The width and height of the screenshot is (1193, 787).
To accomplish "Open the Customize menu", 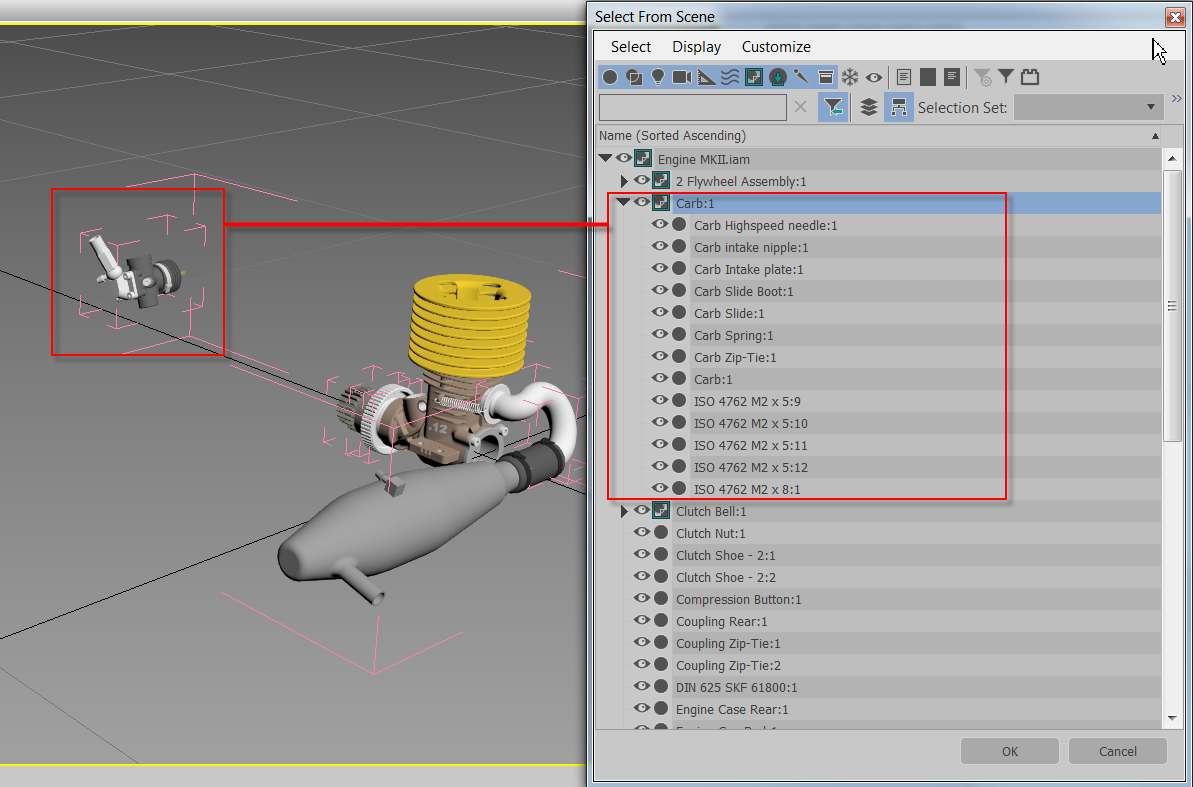I will click(776, 46).
